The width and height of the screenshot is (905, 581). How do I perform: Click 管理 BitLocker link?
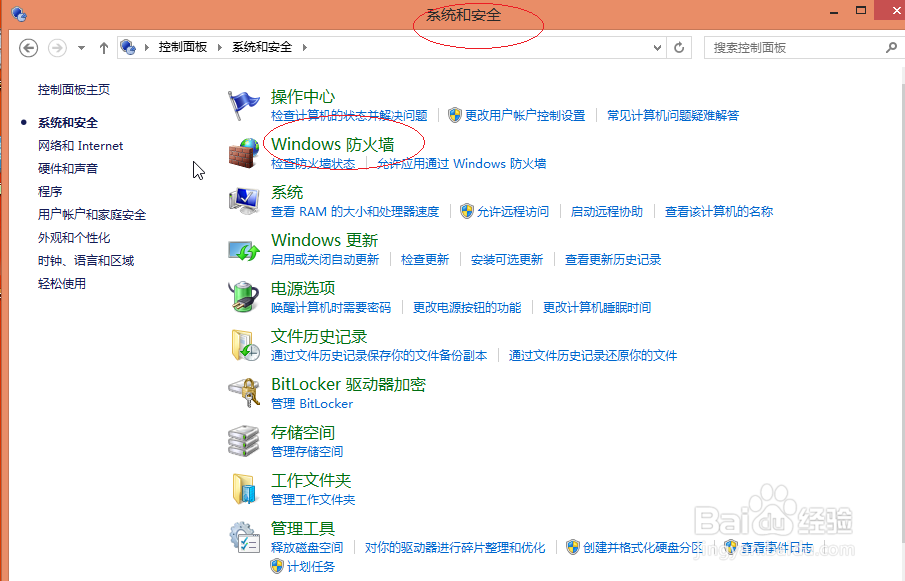coord(312,403)
